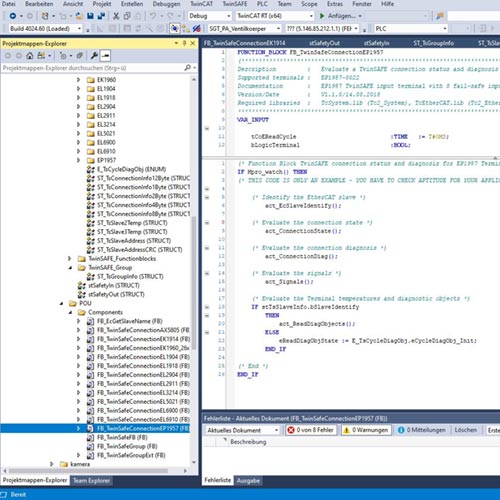Click the pending changes filter icon

[63, 56]
